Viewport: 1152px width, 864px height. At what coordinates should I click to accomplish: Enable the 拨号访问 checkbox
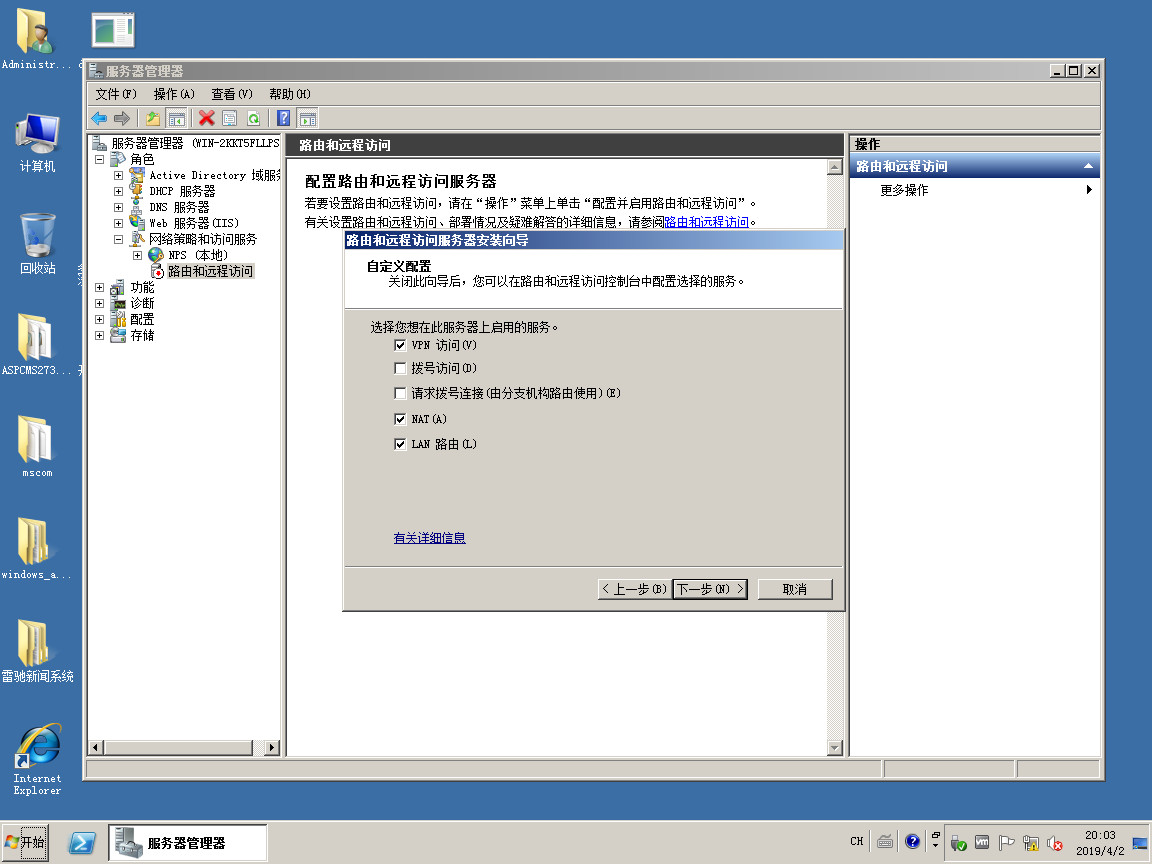(401, 369)
